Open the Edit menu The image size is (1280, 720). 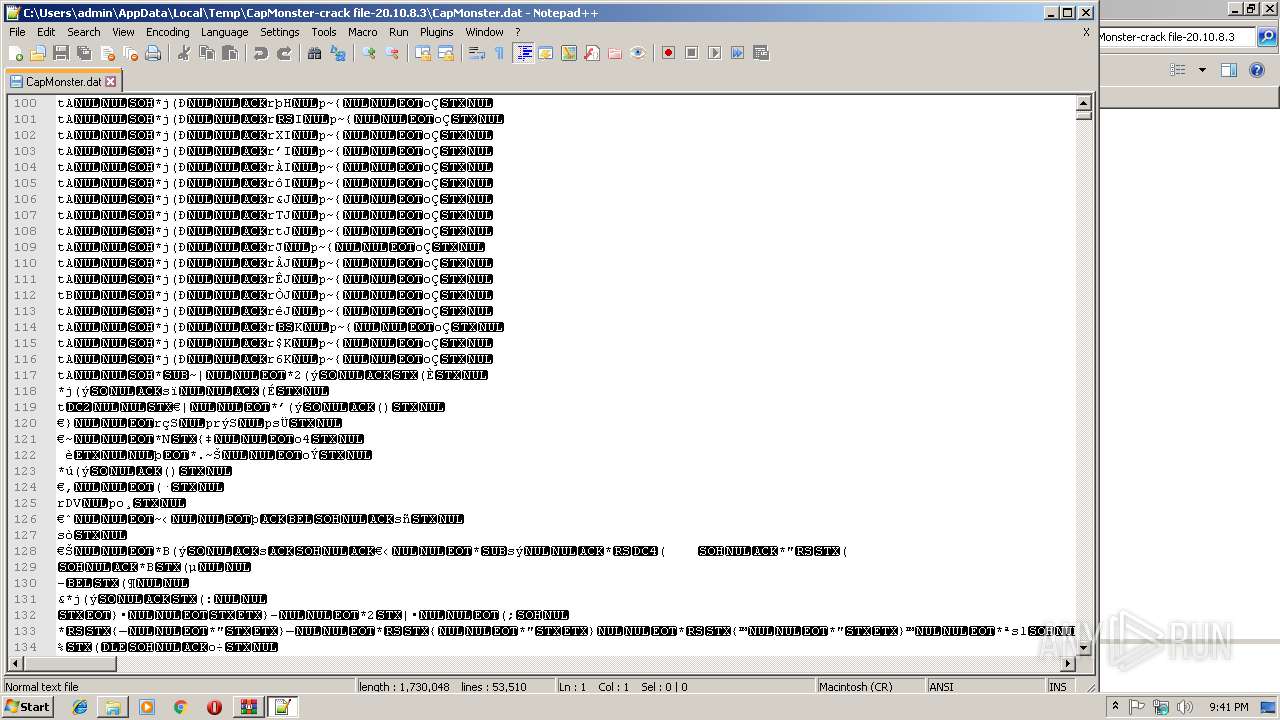[x=46, y=32]
